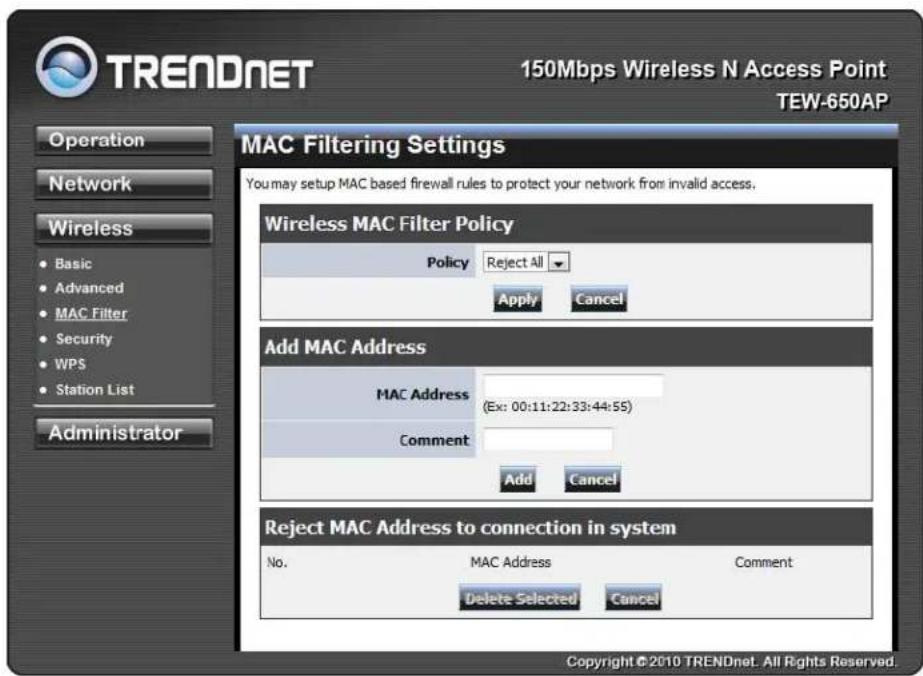Click the TRENDnet copyright footer text
The image size is (923, 676).
(x=731, y=662)
